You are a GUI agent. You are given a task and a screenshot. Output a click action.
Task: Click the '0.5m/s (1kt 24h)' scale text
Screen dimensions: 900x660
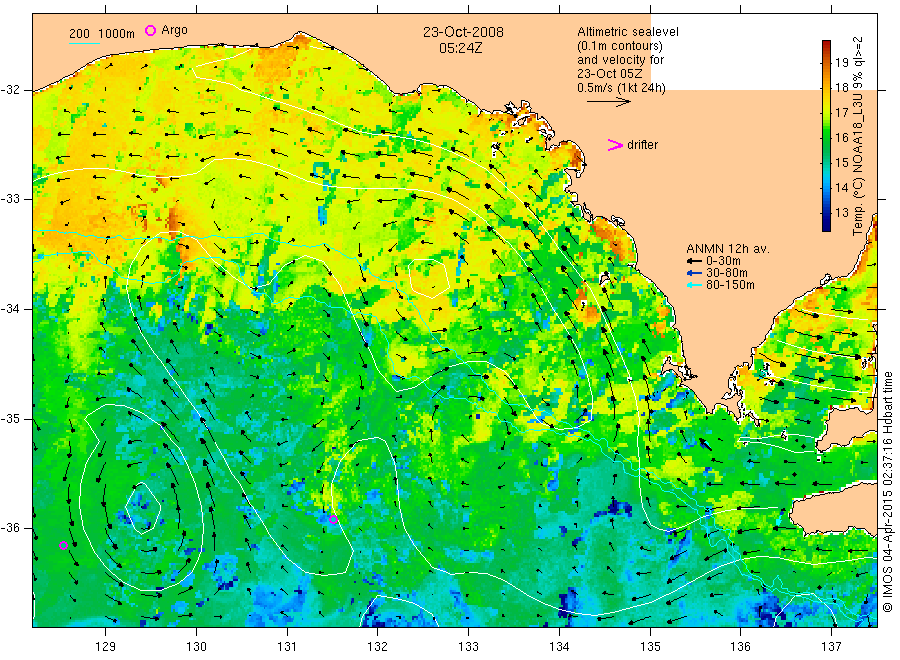pos(622,88)
